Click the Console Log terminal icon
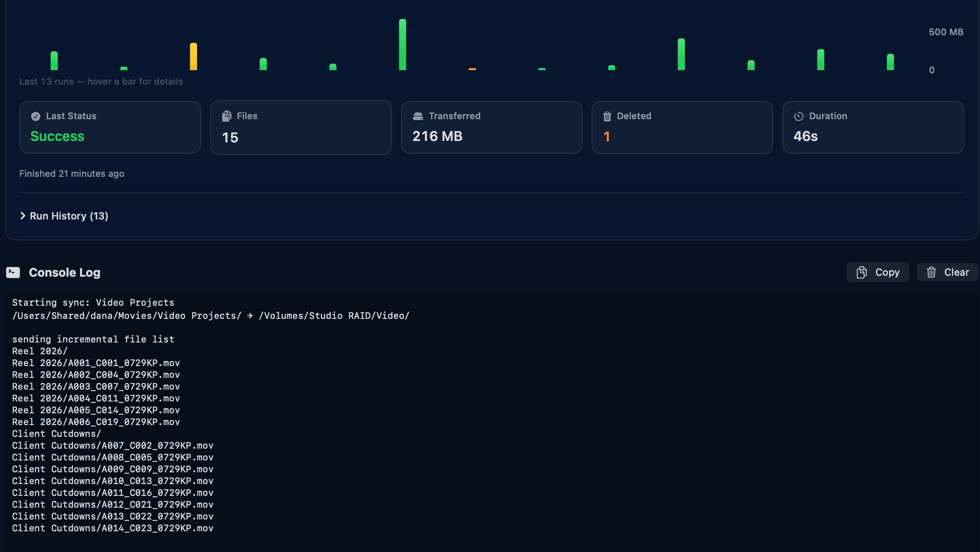 (x=13, y=272)
